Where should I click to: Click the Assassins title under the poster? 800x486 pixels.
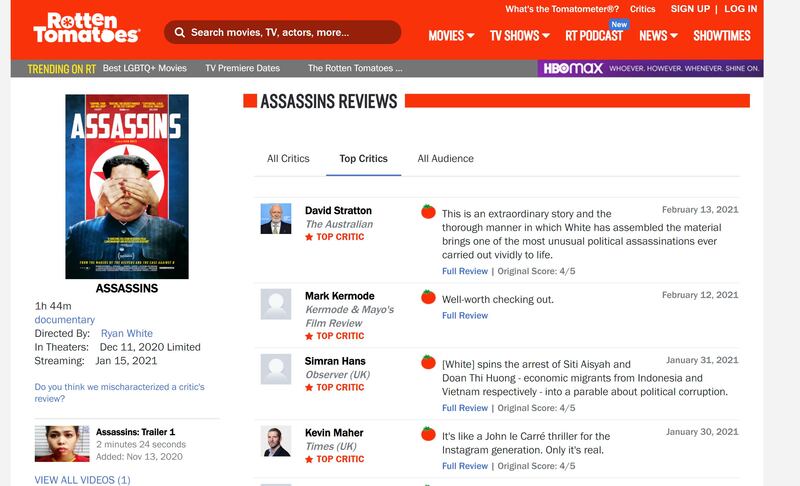click(x=127, y=289)
